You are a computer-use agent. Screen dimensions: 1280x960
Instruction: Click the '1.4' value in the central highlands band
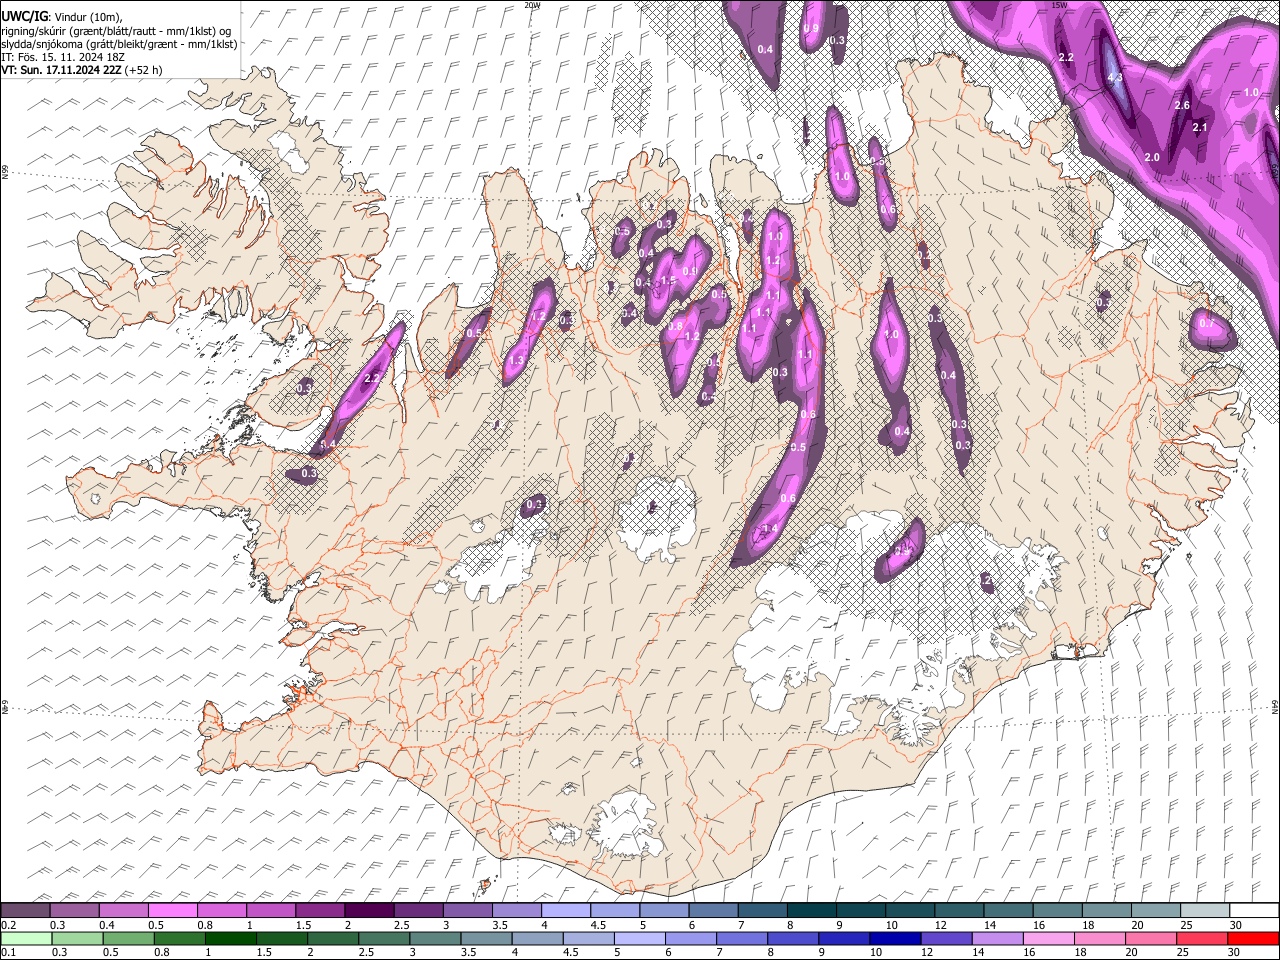click(x=770, y=529)
